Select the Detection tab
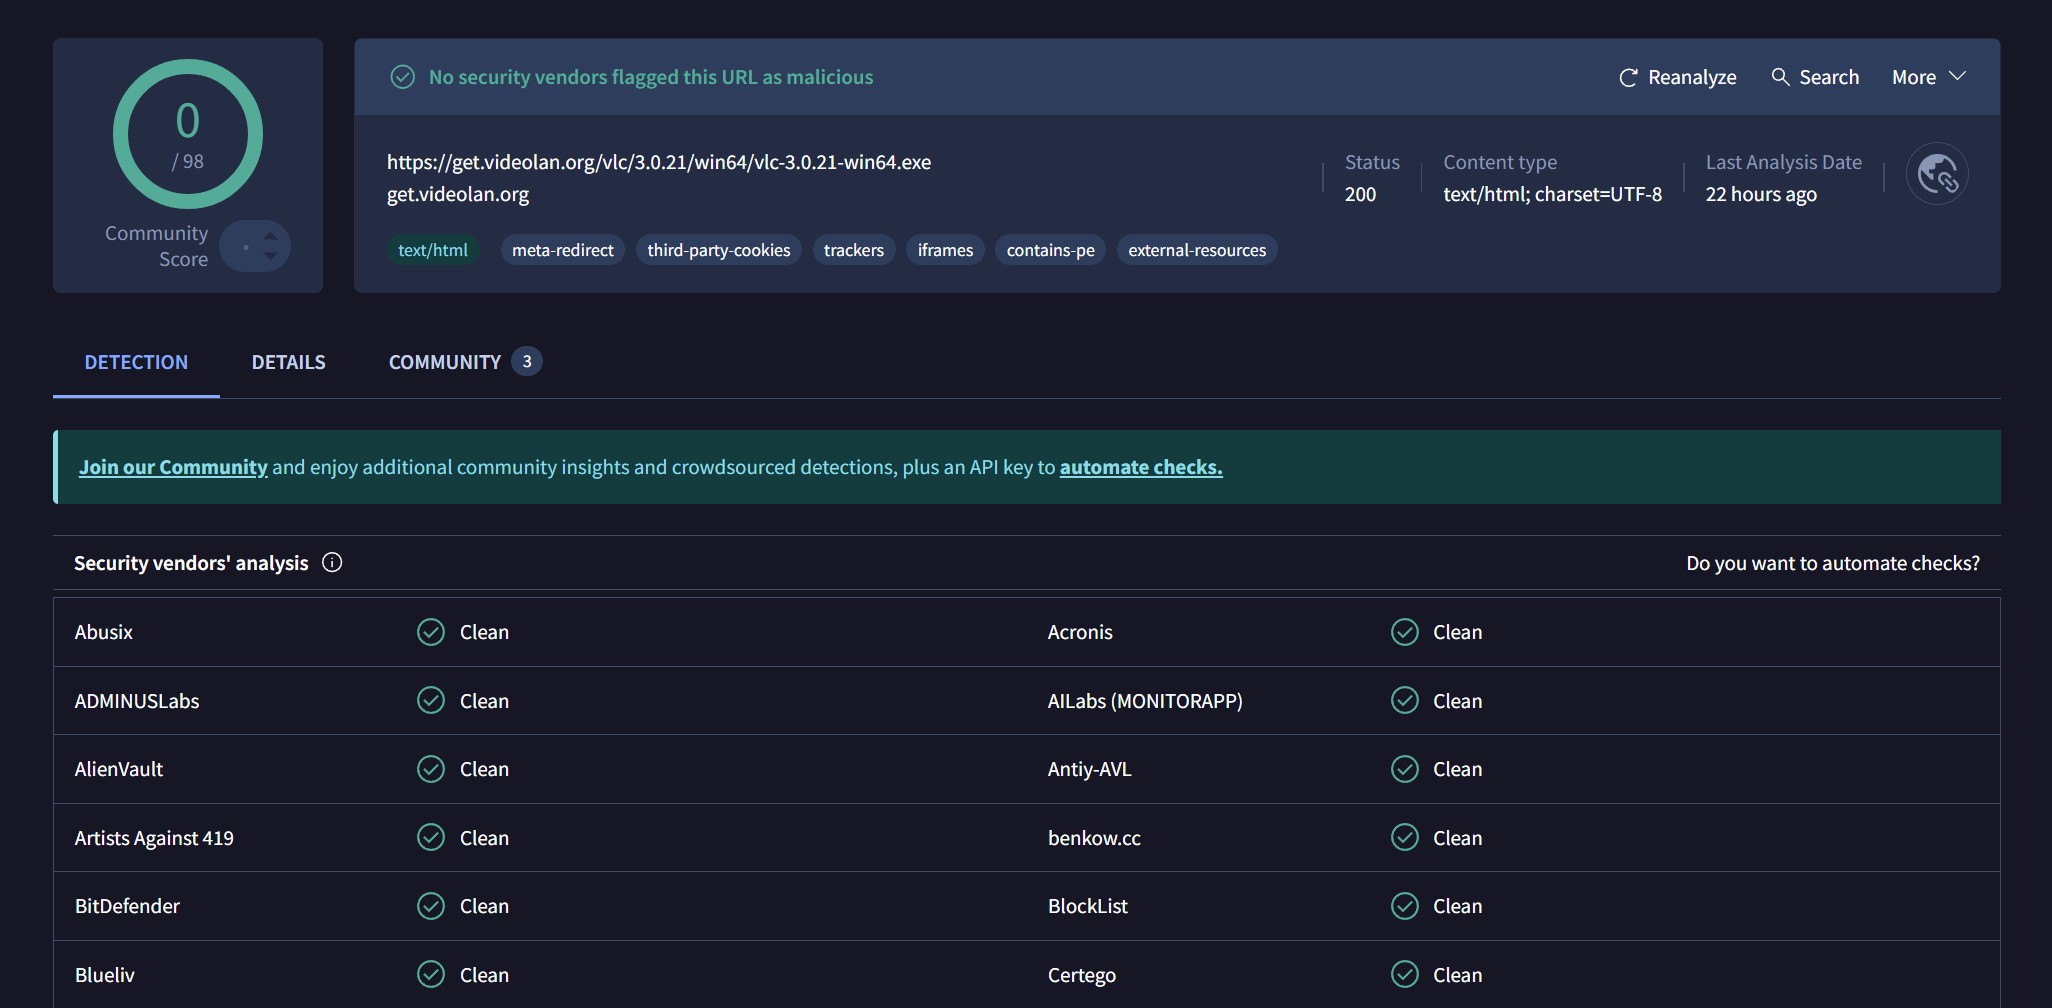The height and width of the screenshot is (1008, 2052). (136, 362)
